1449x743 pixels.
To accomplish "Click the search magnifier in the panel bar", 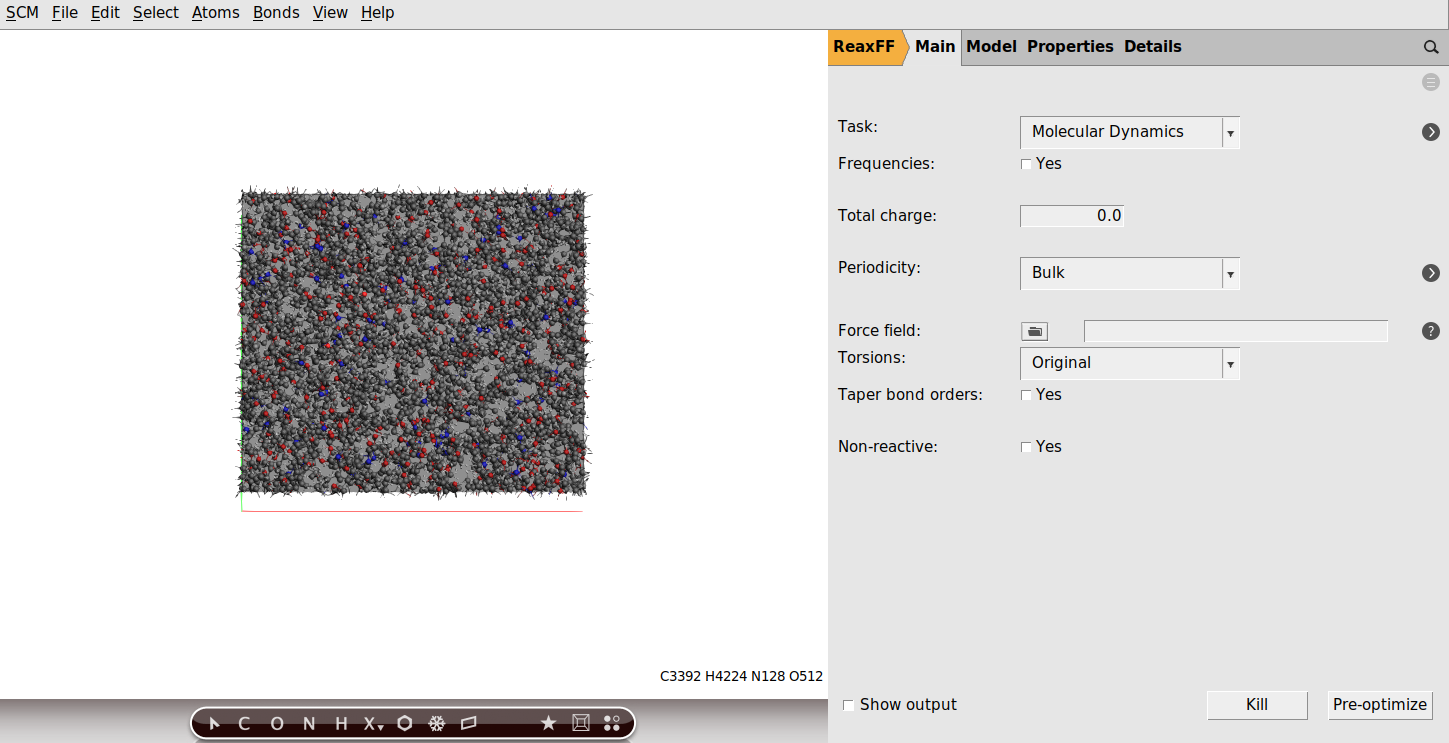I will click(1430, 46).
